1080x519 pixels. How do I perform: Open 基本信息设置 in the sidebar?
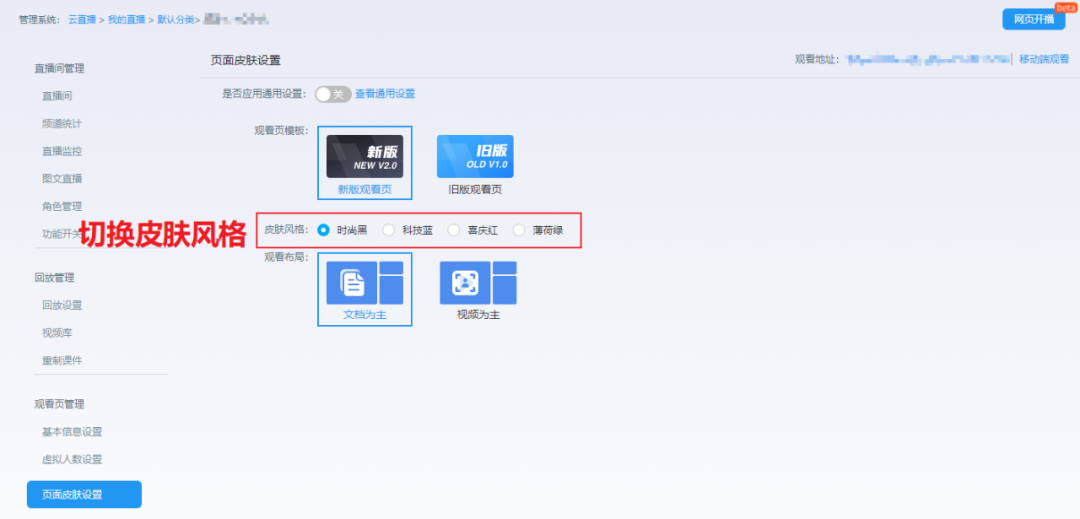(x=72, y=432)
